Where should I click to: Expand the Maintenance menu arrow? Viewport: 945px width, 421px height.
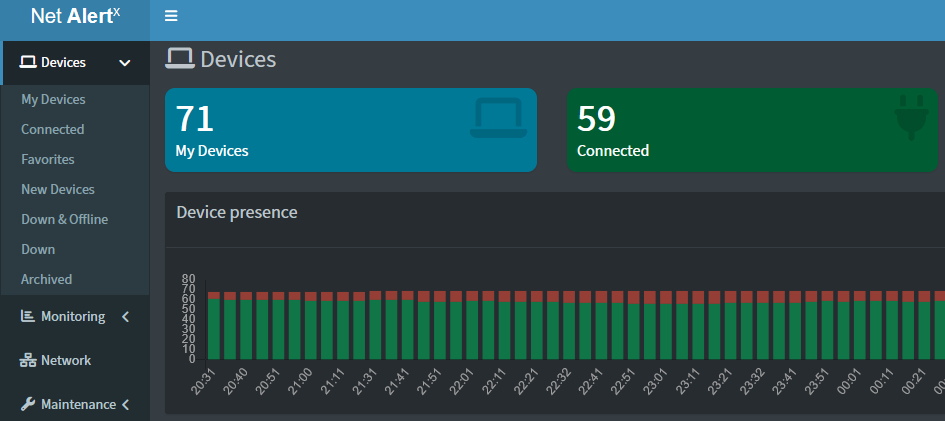[125, 405]
